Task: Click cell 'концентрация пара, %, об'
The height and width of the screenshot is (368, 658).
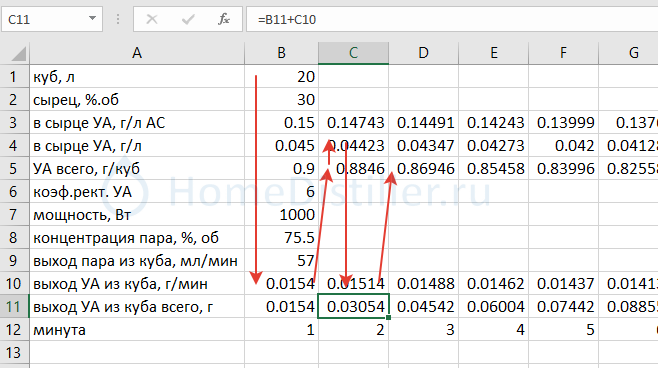Action: tap(137, 238)
